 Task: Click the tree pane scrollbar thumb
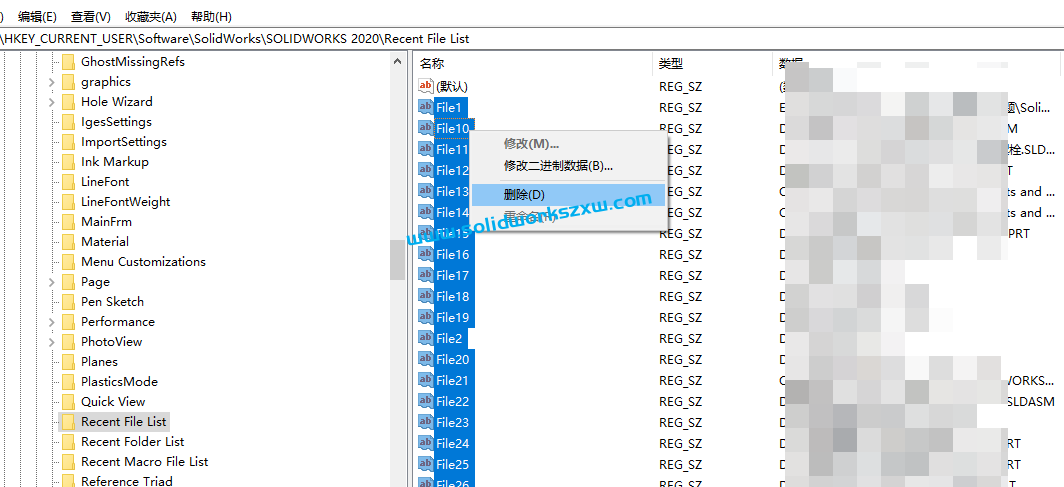tap(398, 260)
